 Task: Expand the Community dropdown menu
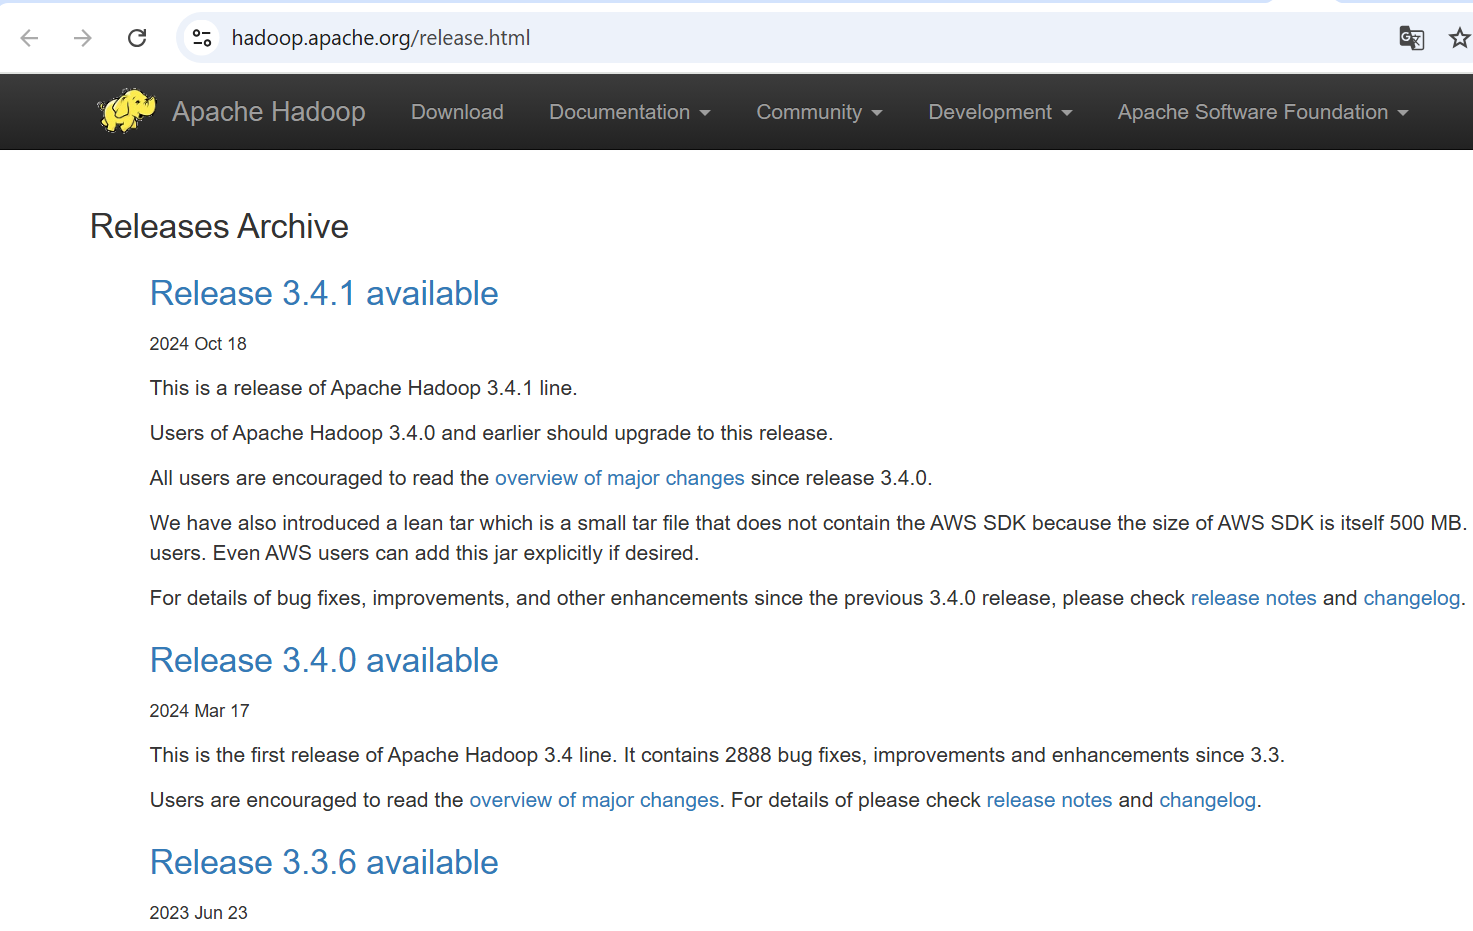tap(819, 112)
